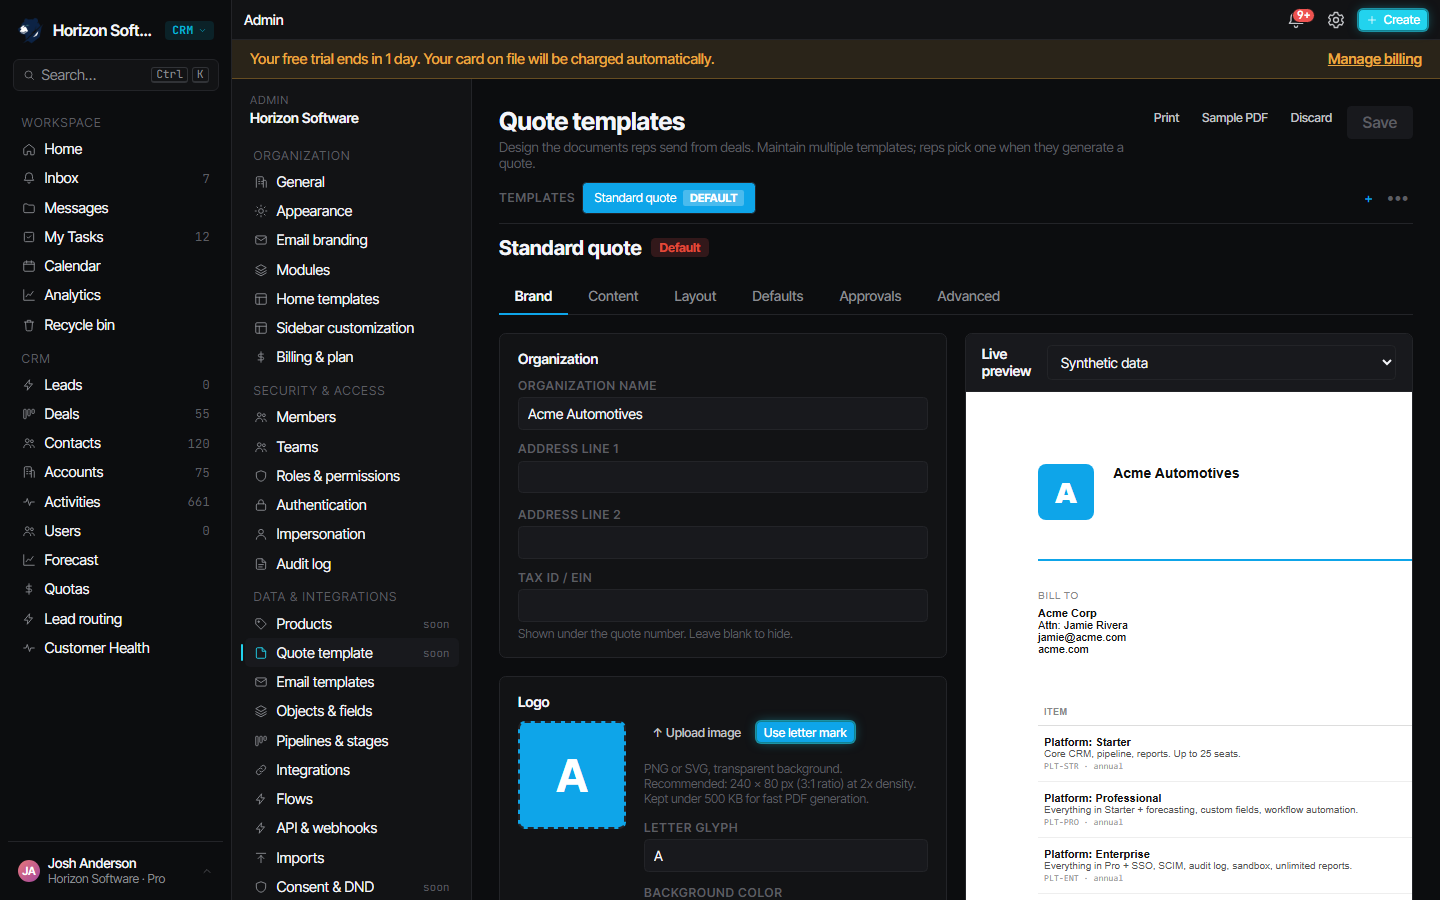Click the Home icon in workspace sidebar
This screenshot has height=900, width=1440.
click(x=29, y=149)
